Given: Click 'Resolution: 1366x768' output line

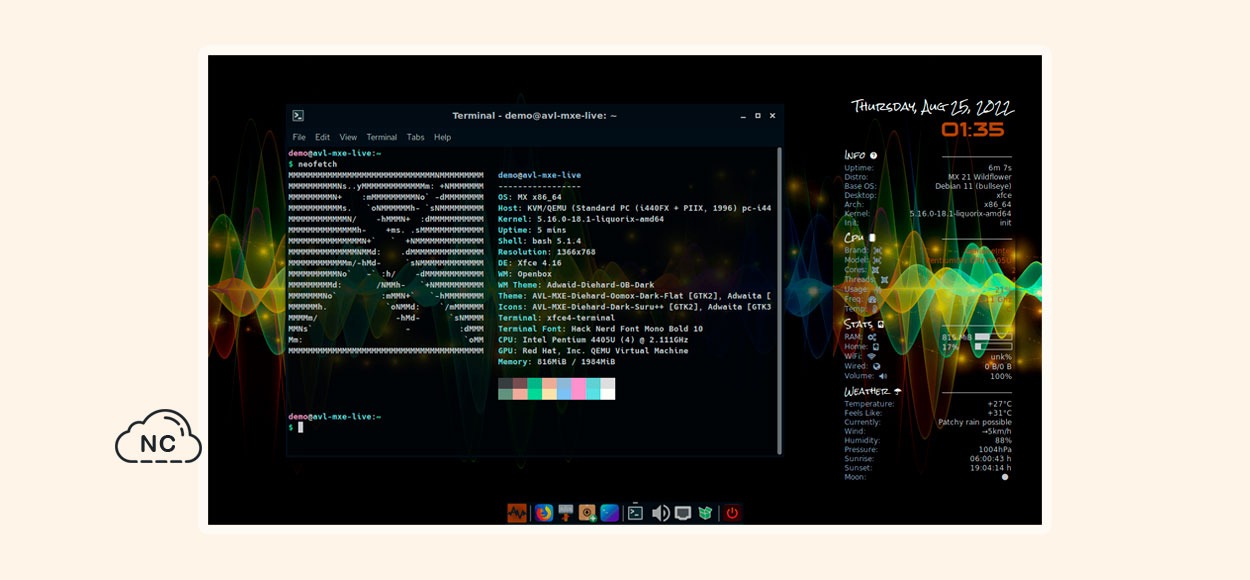Looking at the screenshot, I should tap(547, 252).
